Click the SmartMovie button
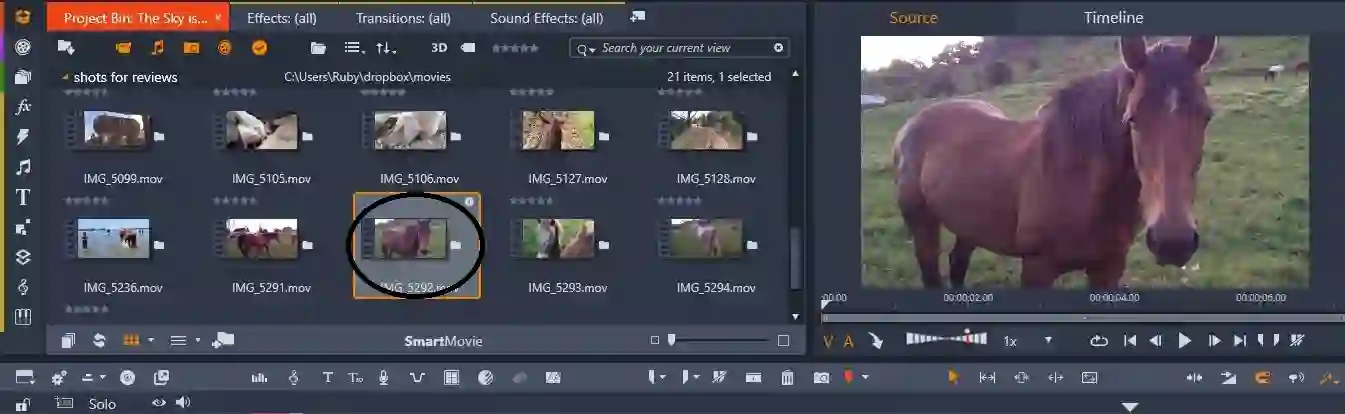Screen dimensions: 1345x414 click(x=443, y=341)
